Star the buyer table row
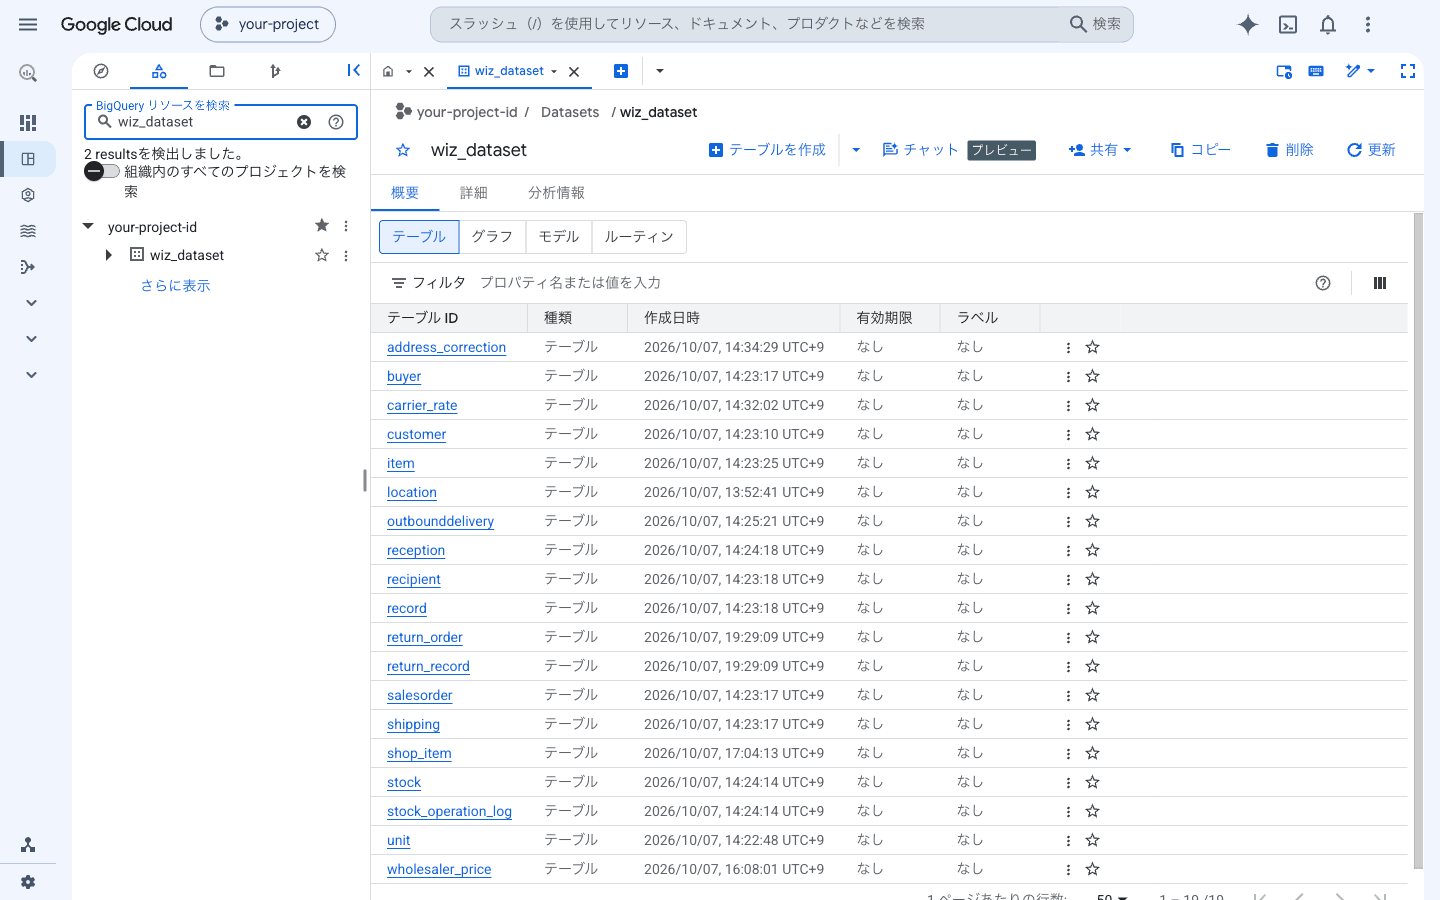Viewport: 1440px width, 900px height. click(1092, 376)
